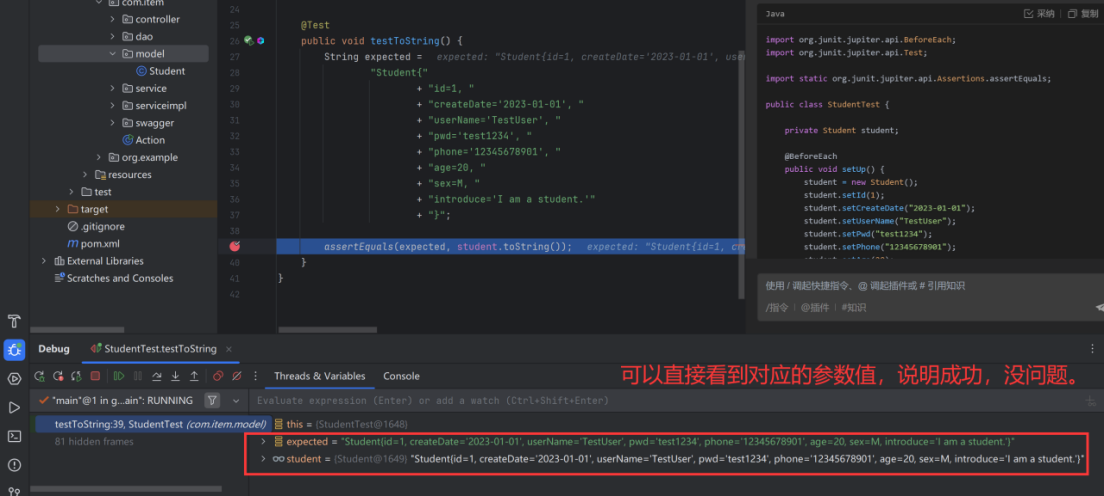Click the Step Over debugger icon
The width and height of the screenshot is (1104, 496).
[157, 376]
